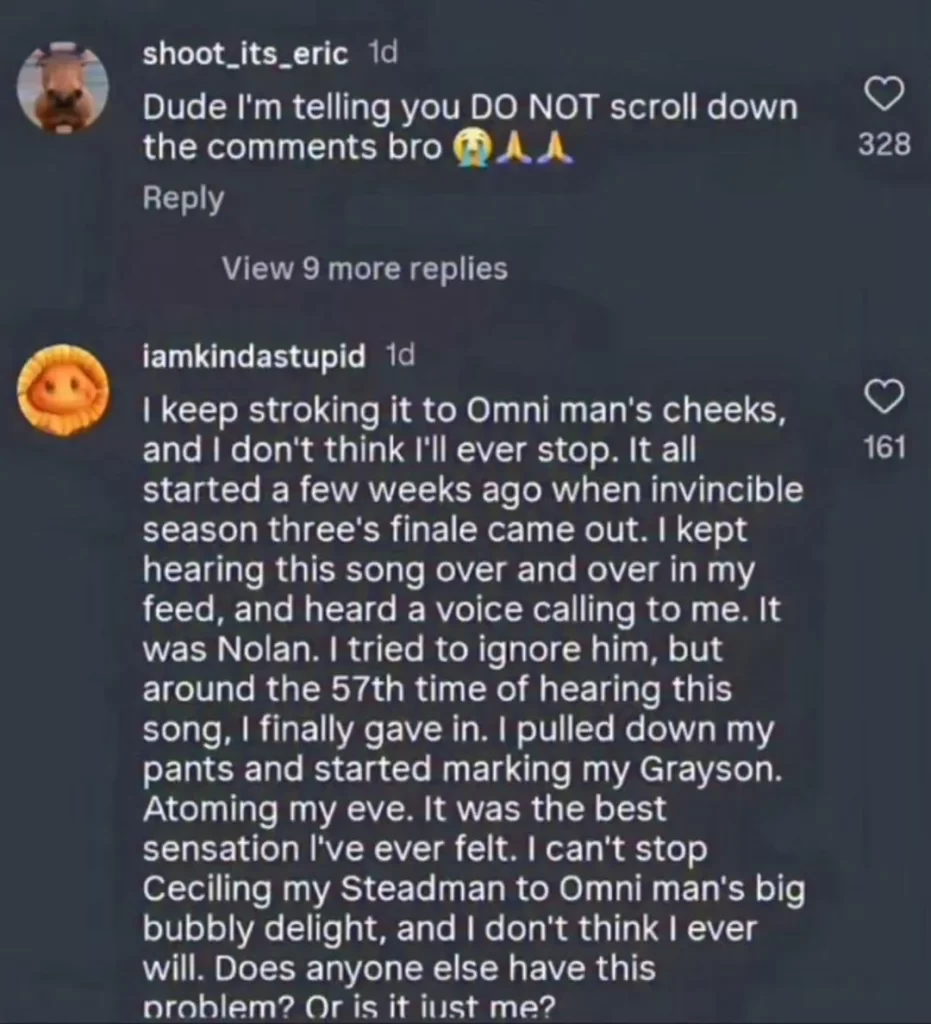
Task: Like the shoot_its_eric comment with heart
Action: pyautogui.click(x=884, y=96)
